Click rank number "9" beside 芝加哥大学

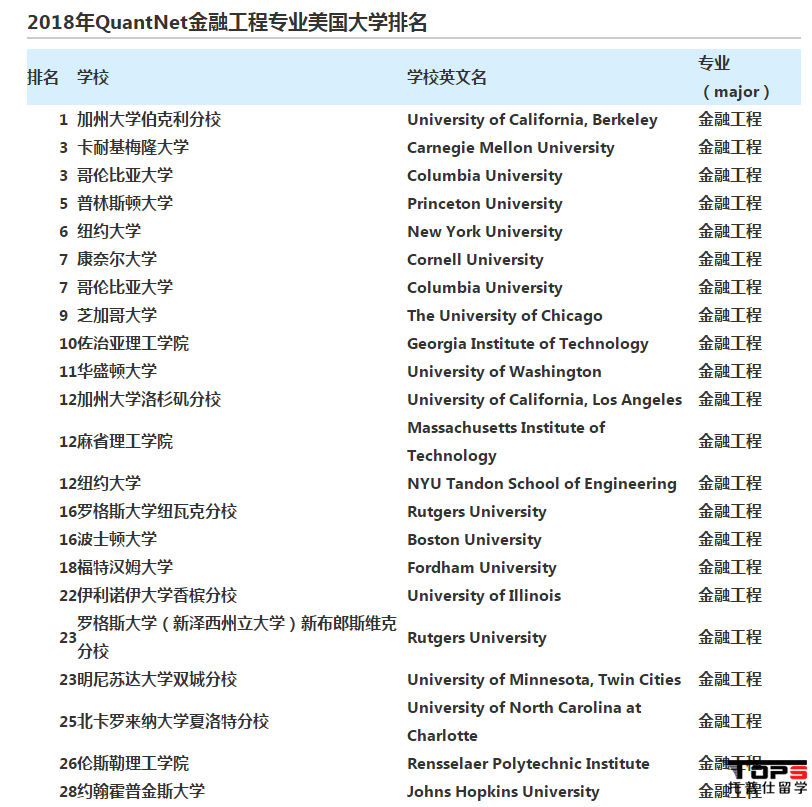(x=64, y=315)
